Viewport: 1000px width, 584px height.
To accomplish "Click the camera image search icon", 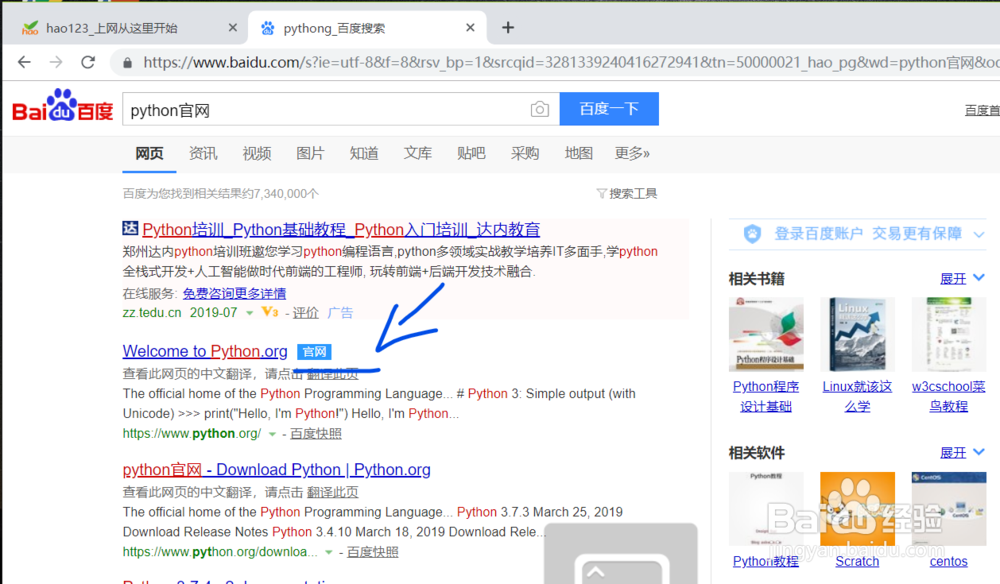I will (x=540, y=109).
